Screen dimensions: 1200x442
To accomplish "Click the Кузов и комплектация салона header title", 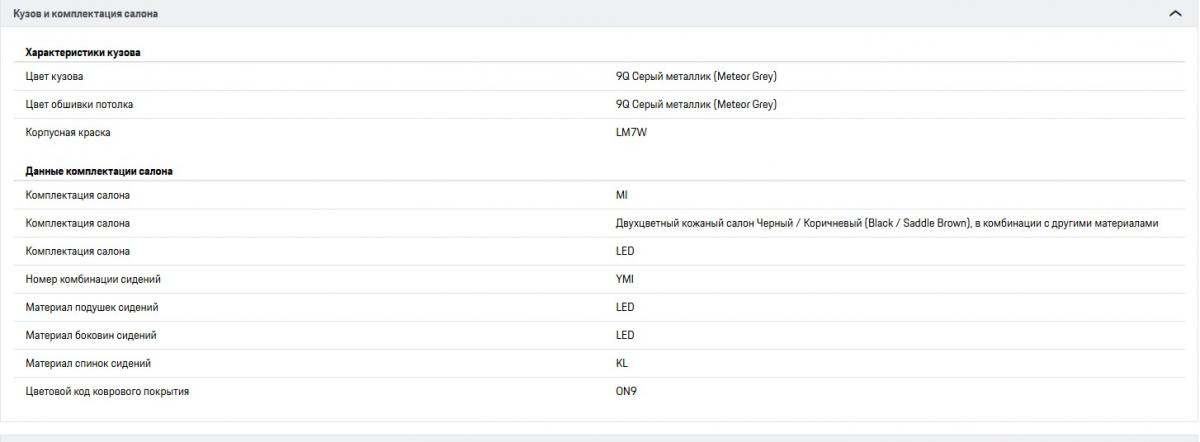I will pos(84,14).
